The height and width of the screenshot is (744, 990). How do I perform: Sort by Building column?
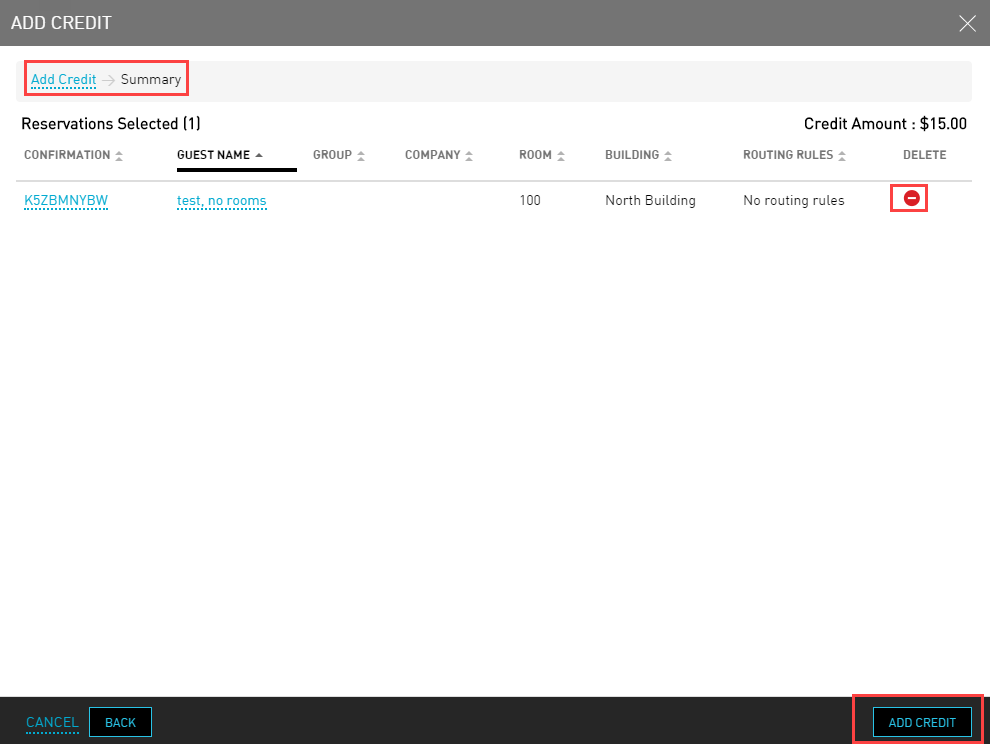(637, 155)
